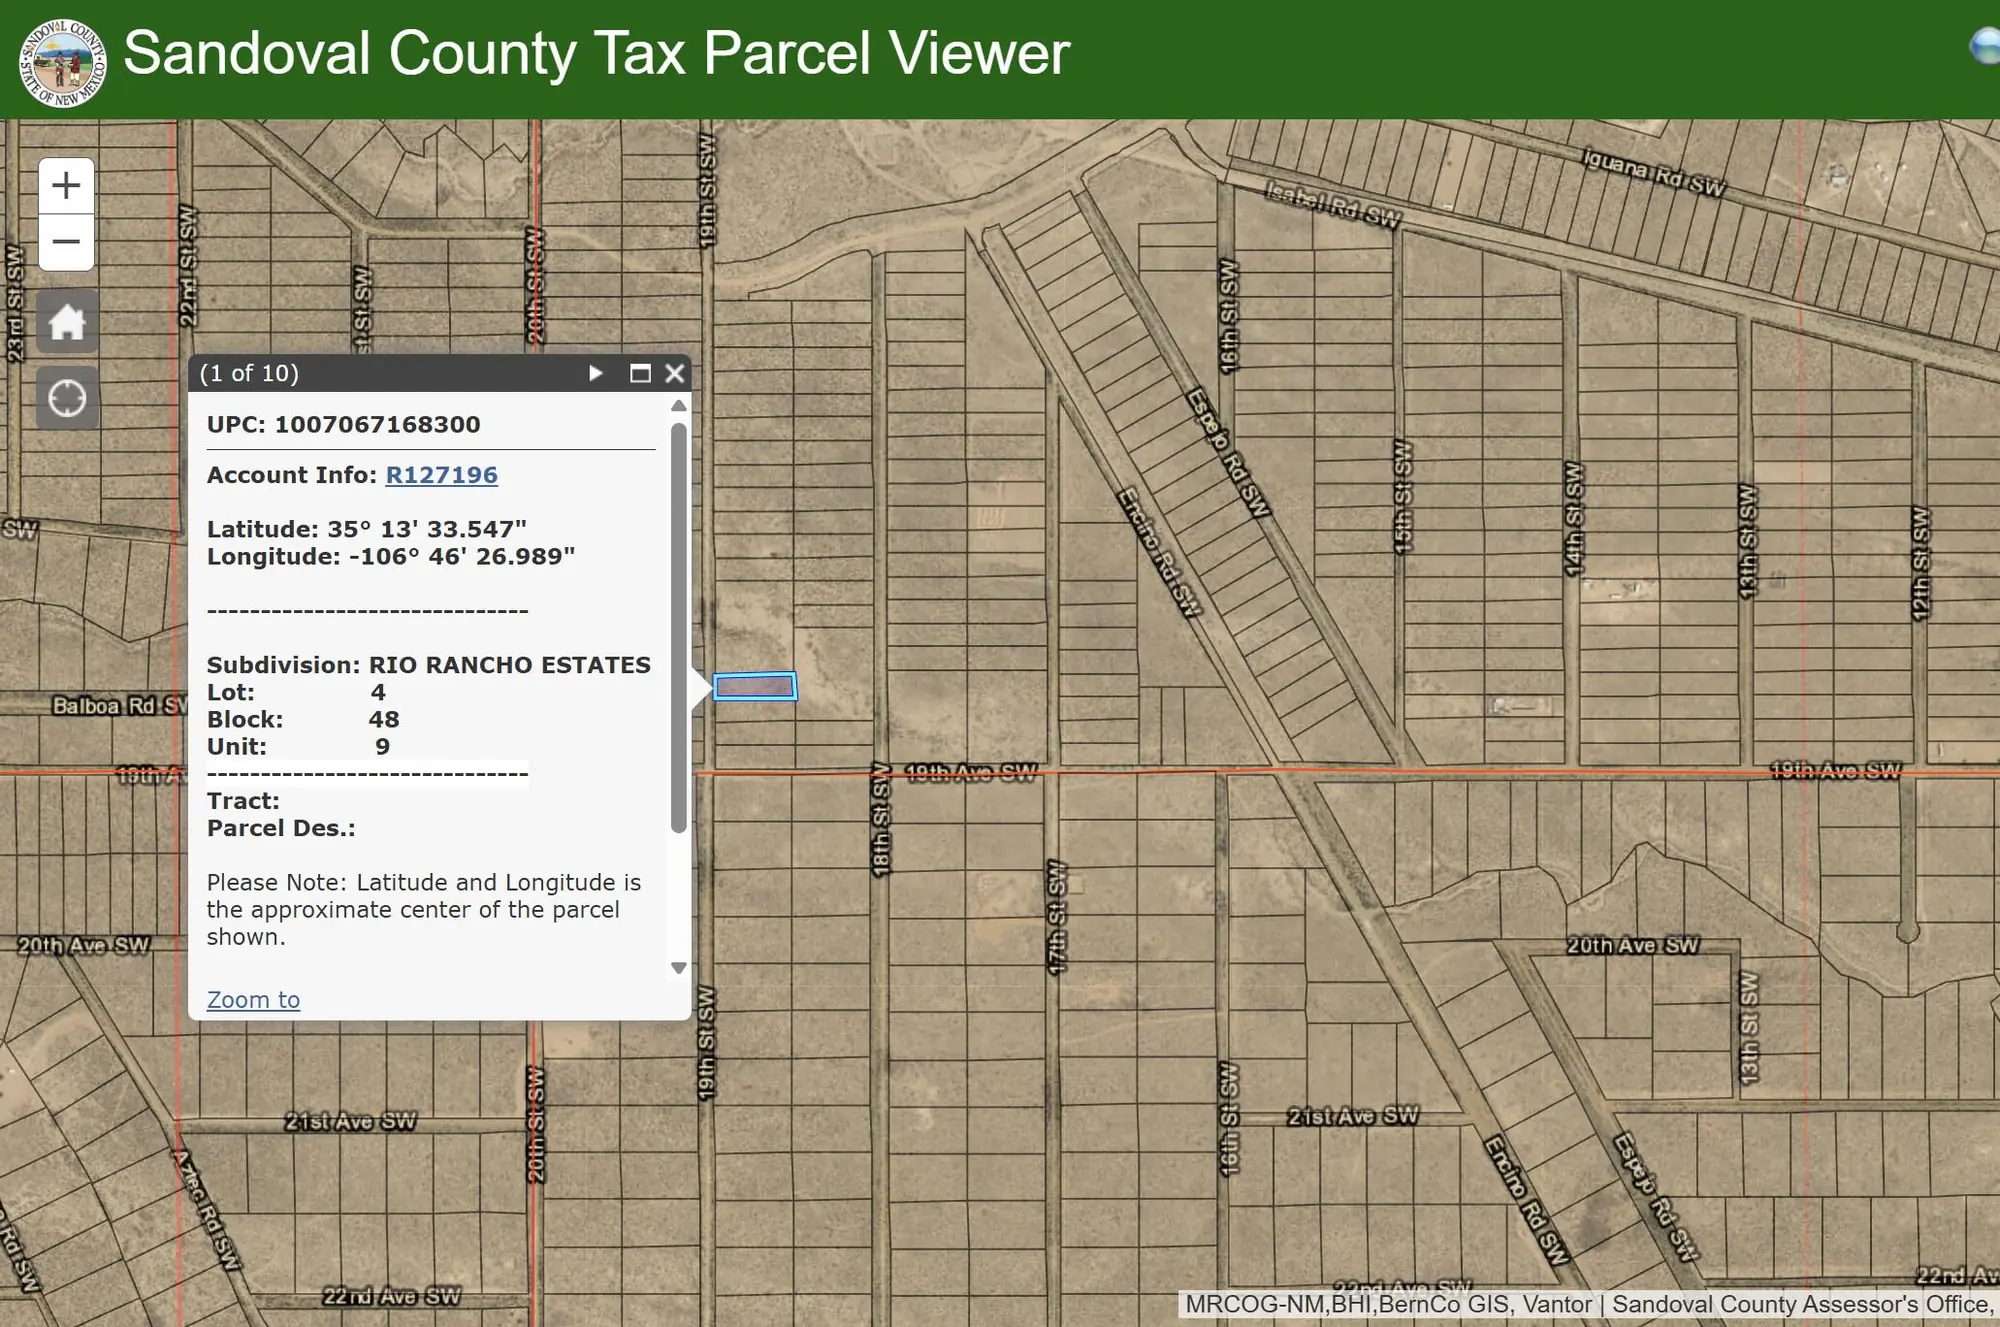Click the Sandoval County seal logo
Image resolution: width=2000 pixels, height=1327 pixels.
point(62,62)
